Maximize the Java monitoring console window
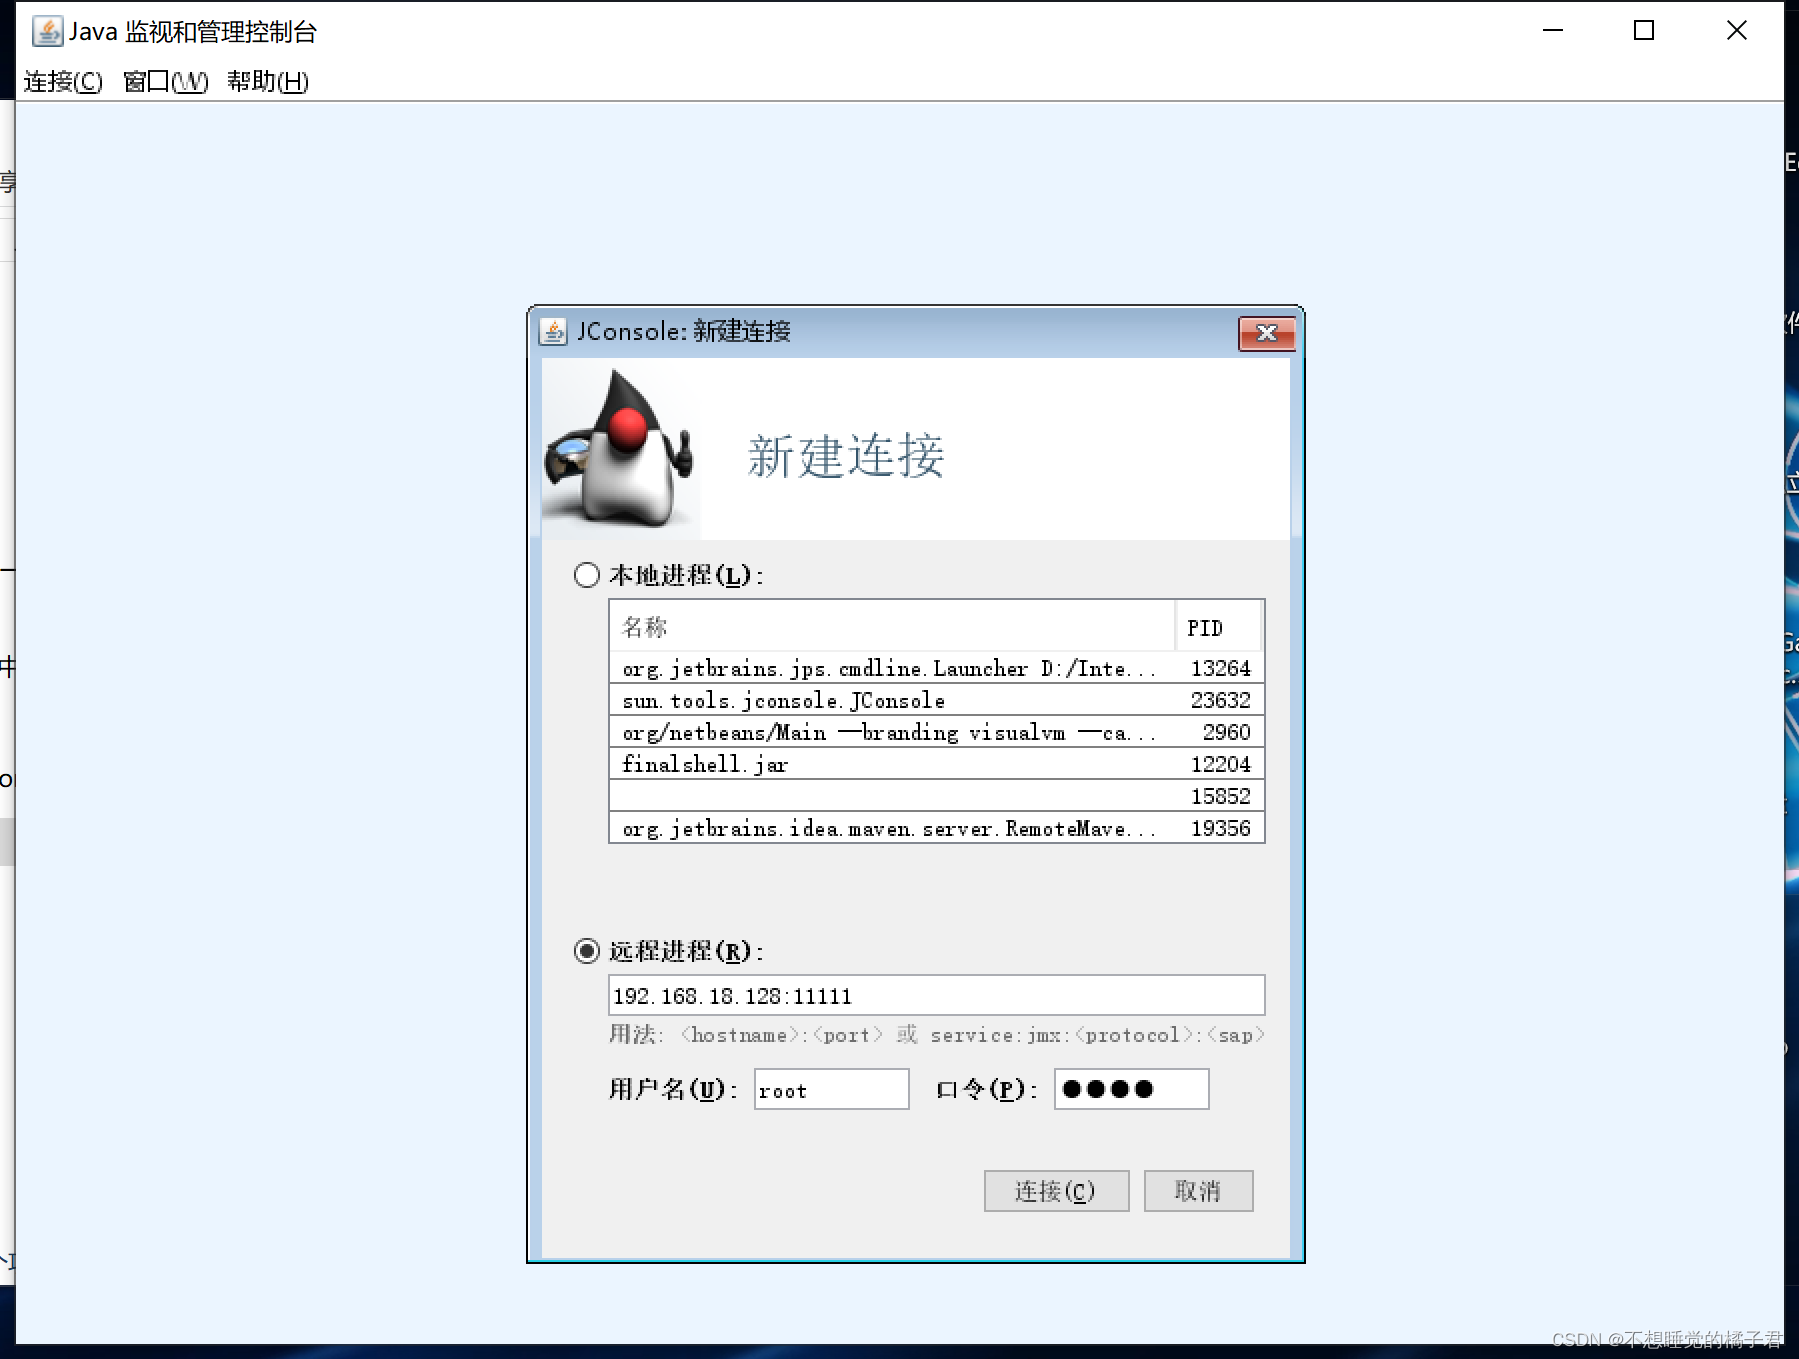The width and height of the screenshot is (1799, 1359). (x=1644, y=31)
